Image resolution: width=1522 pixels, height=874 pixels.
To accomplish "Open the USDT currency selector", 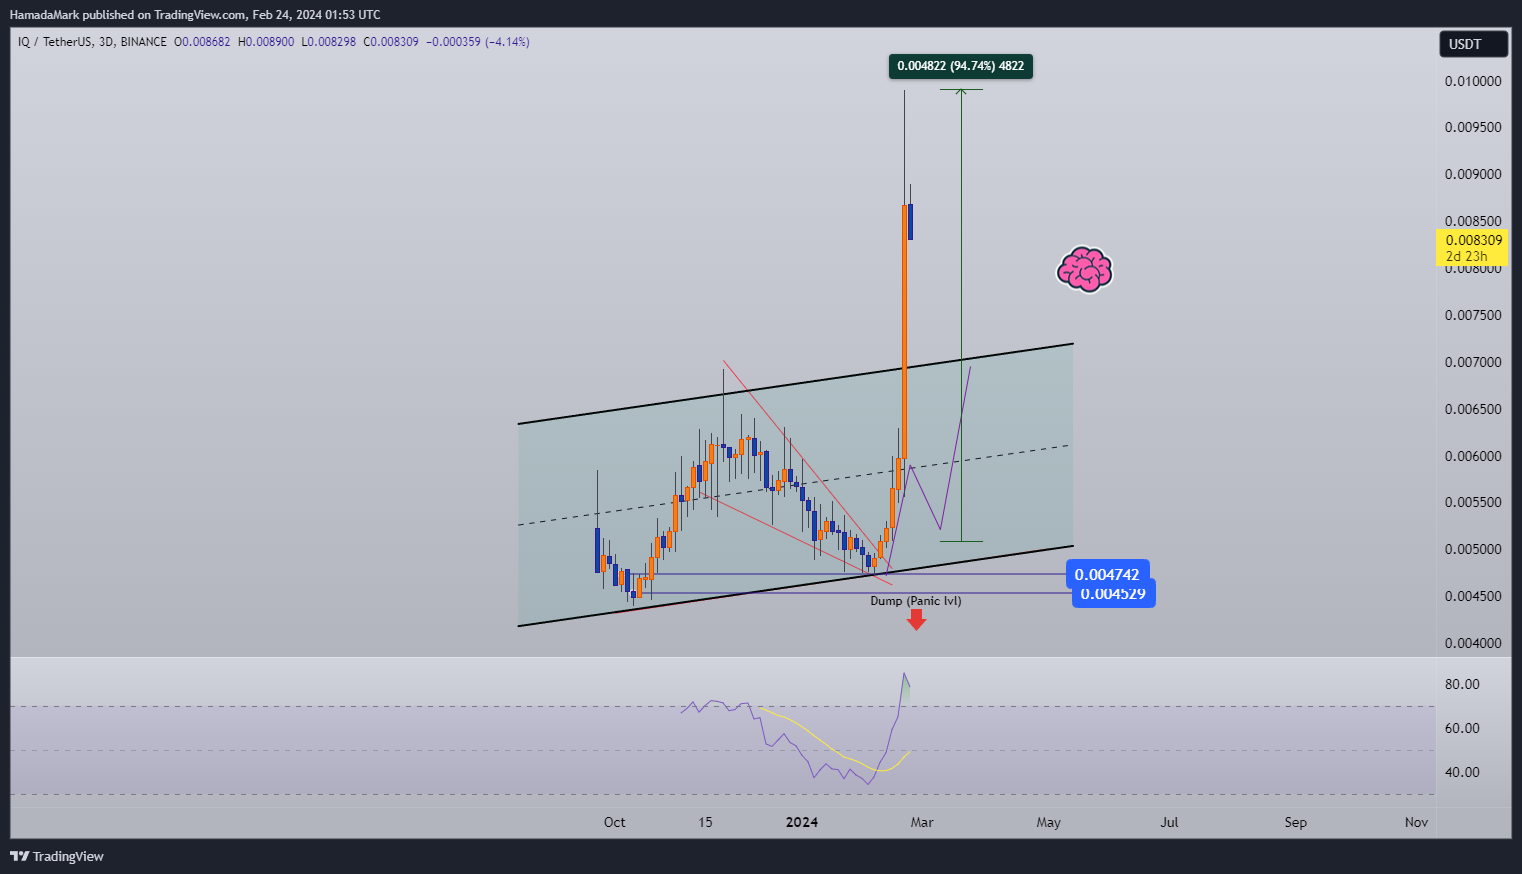I will [x=1474, y=44].
